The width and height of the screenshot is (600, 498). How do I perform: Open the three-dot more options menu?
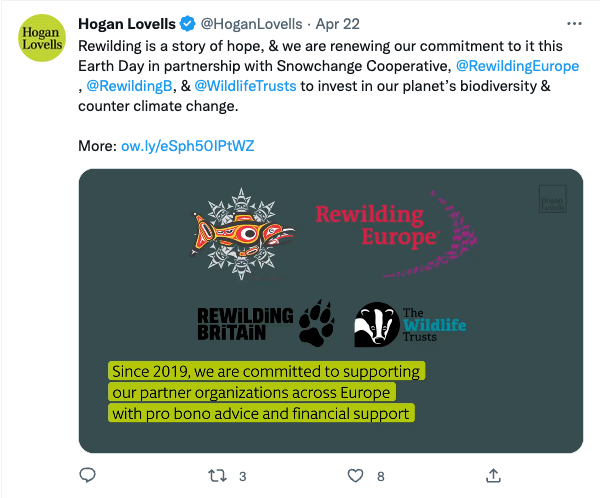(574, 24)
